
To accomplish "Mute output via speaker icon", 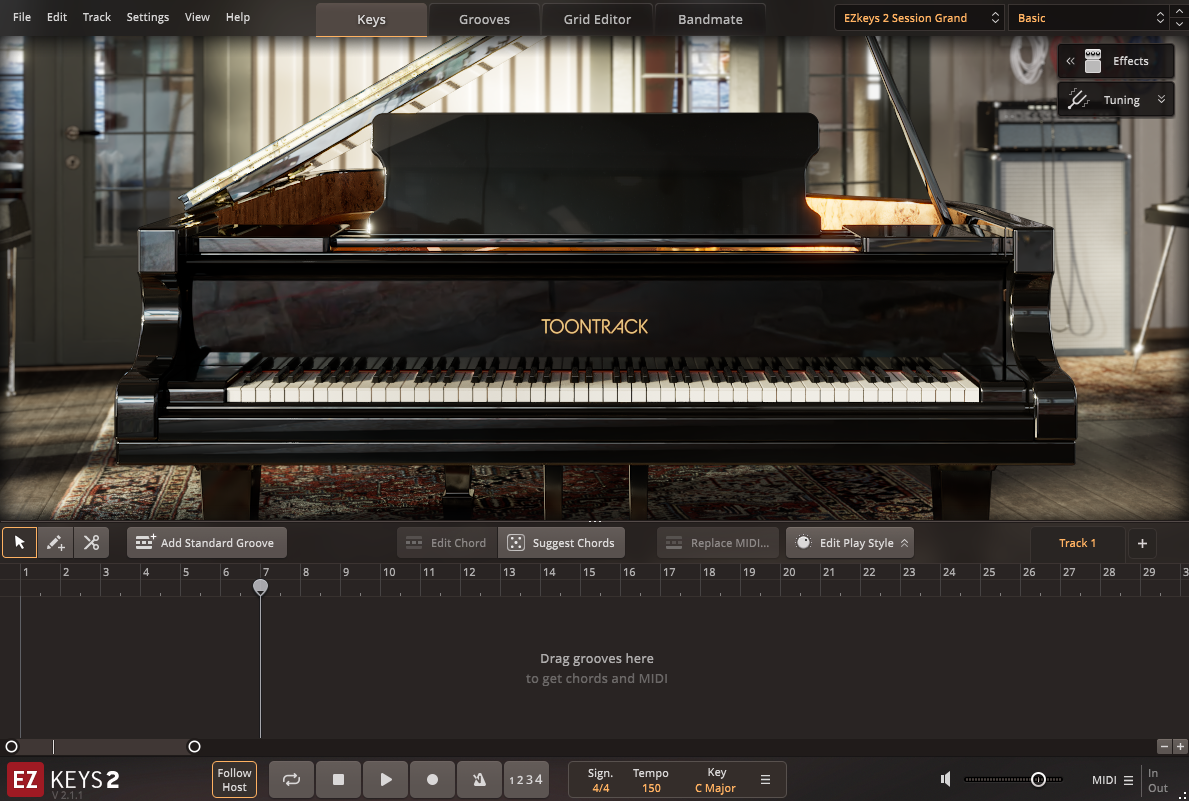I will [946, 779].
